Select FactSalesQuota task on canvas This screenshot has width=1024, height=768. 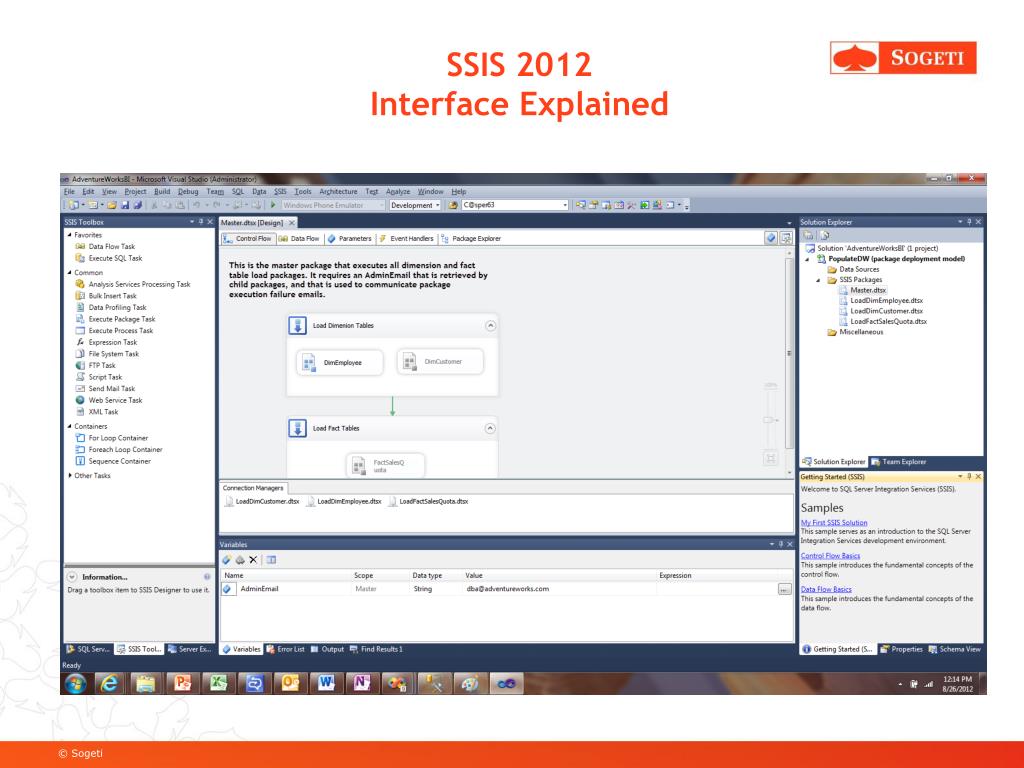[x=385, y=465]
